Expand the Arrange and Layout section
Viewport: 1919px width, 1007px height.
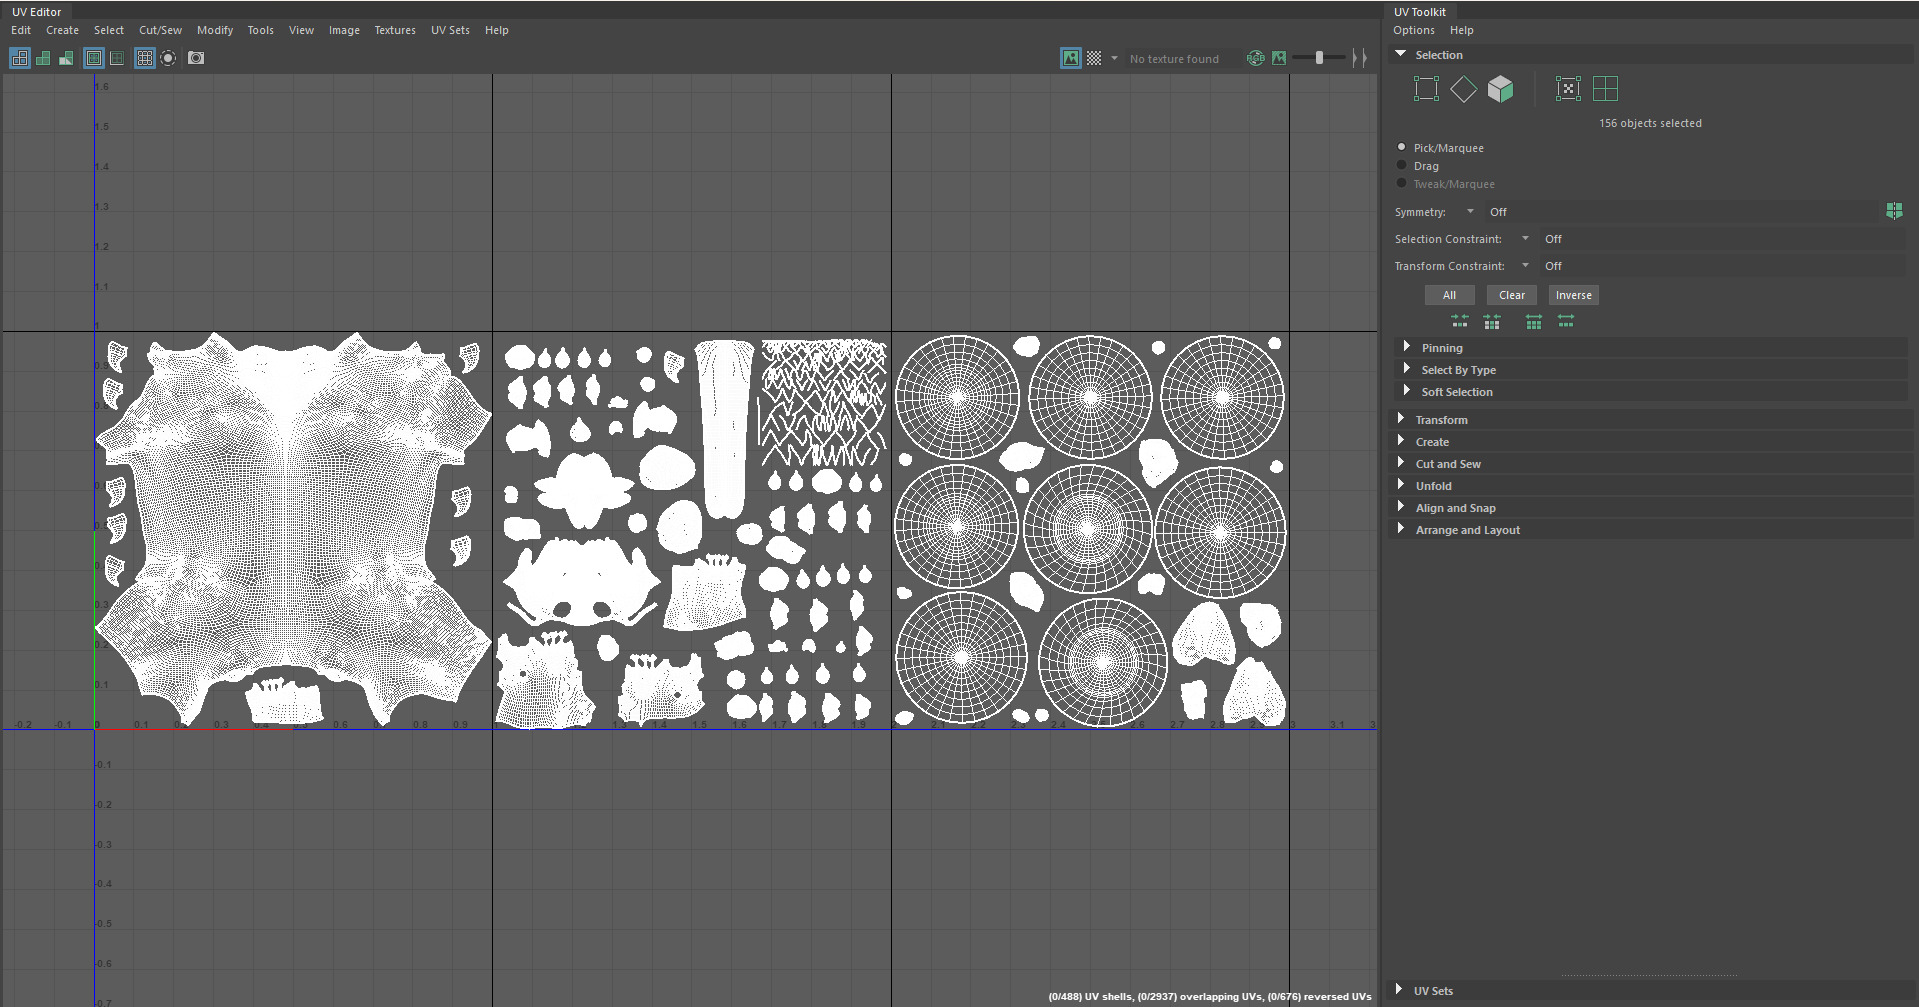coord(1401,529)
